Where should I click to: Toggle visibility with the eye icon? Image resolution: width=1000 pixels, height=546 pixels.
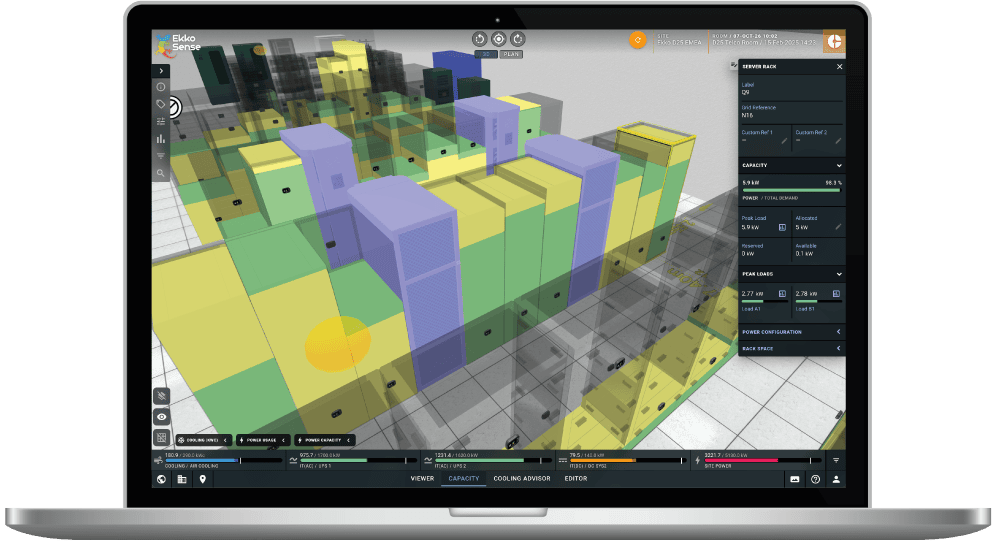tap(162, 417)
